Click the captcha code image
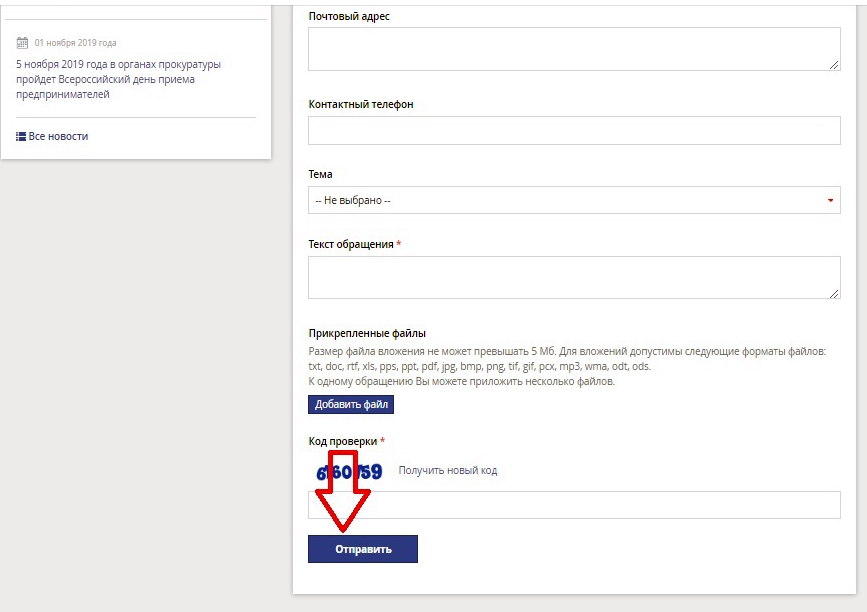The image size is (867, 612). click(349, 471)
